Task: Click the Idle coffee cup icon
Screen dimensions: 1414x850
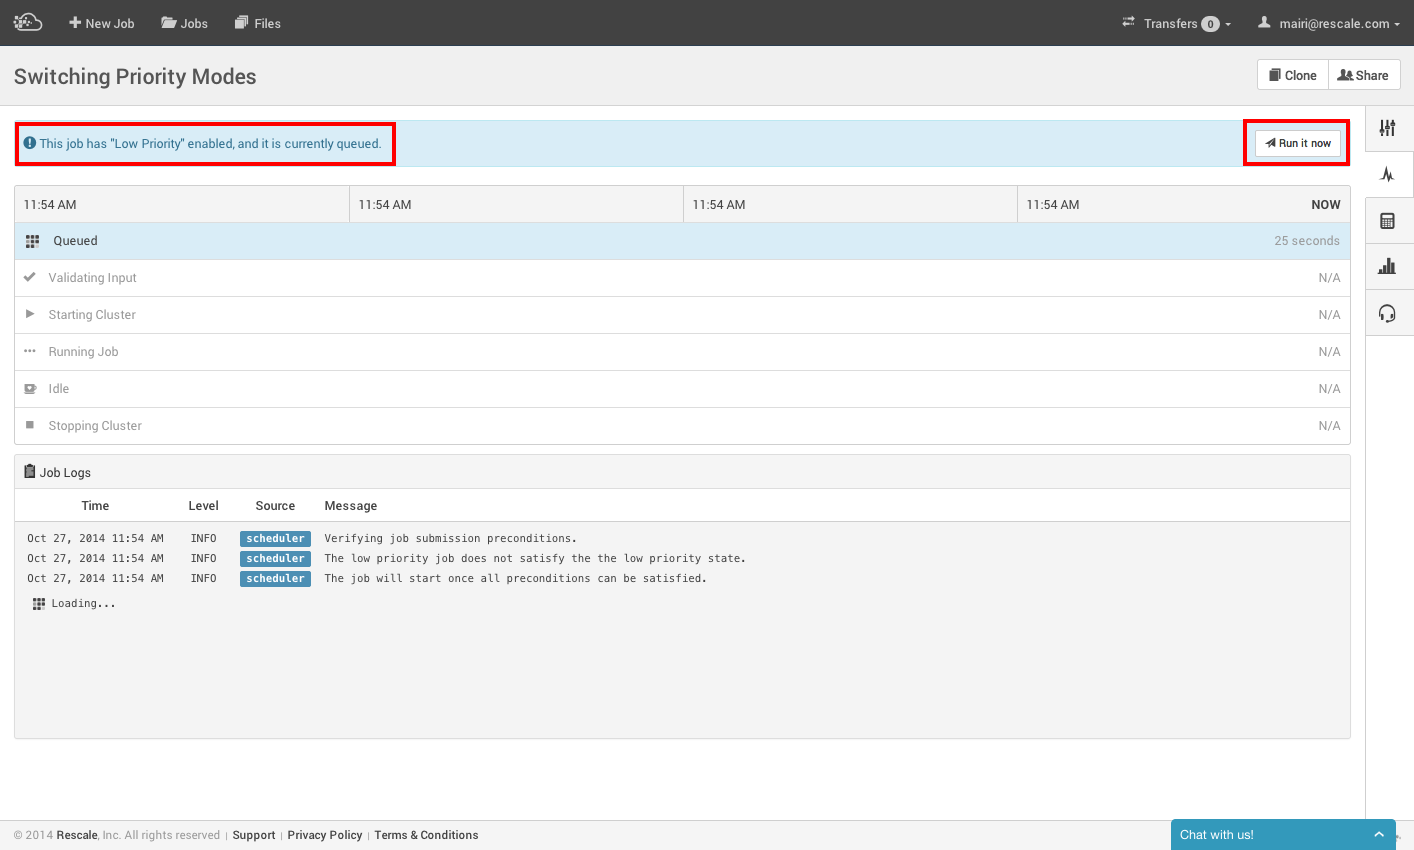Action: [30, 388]
